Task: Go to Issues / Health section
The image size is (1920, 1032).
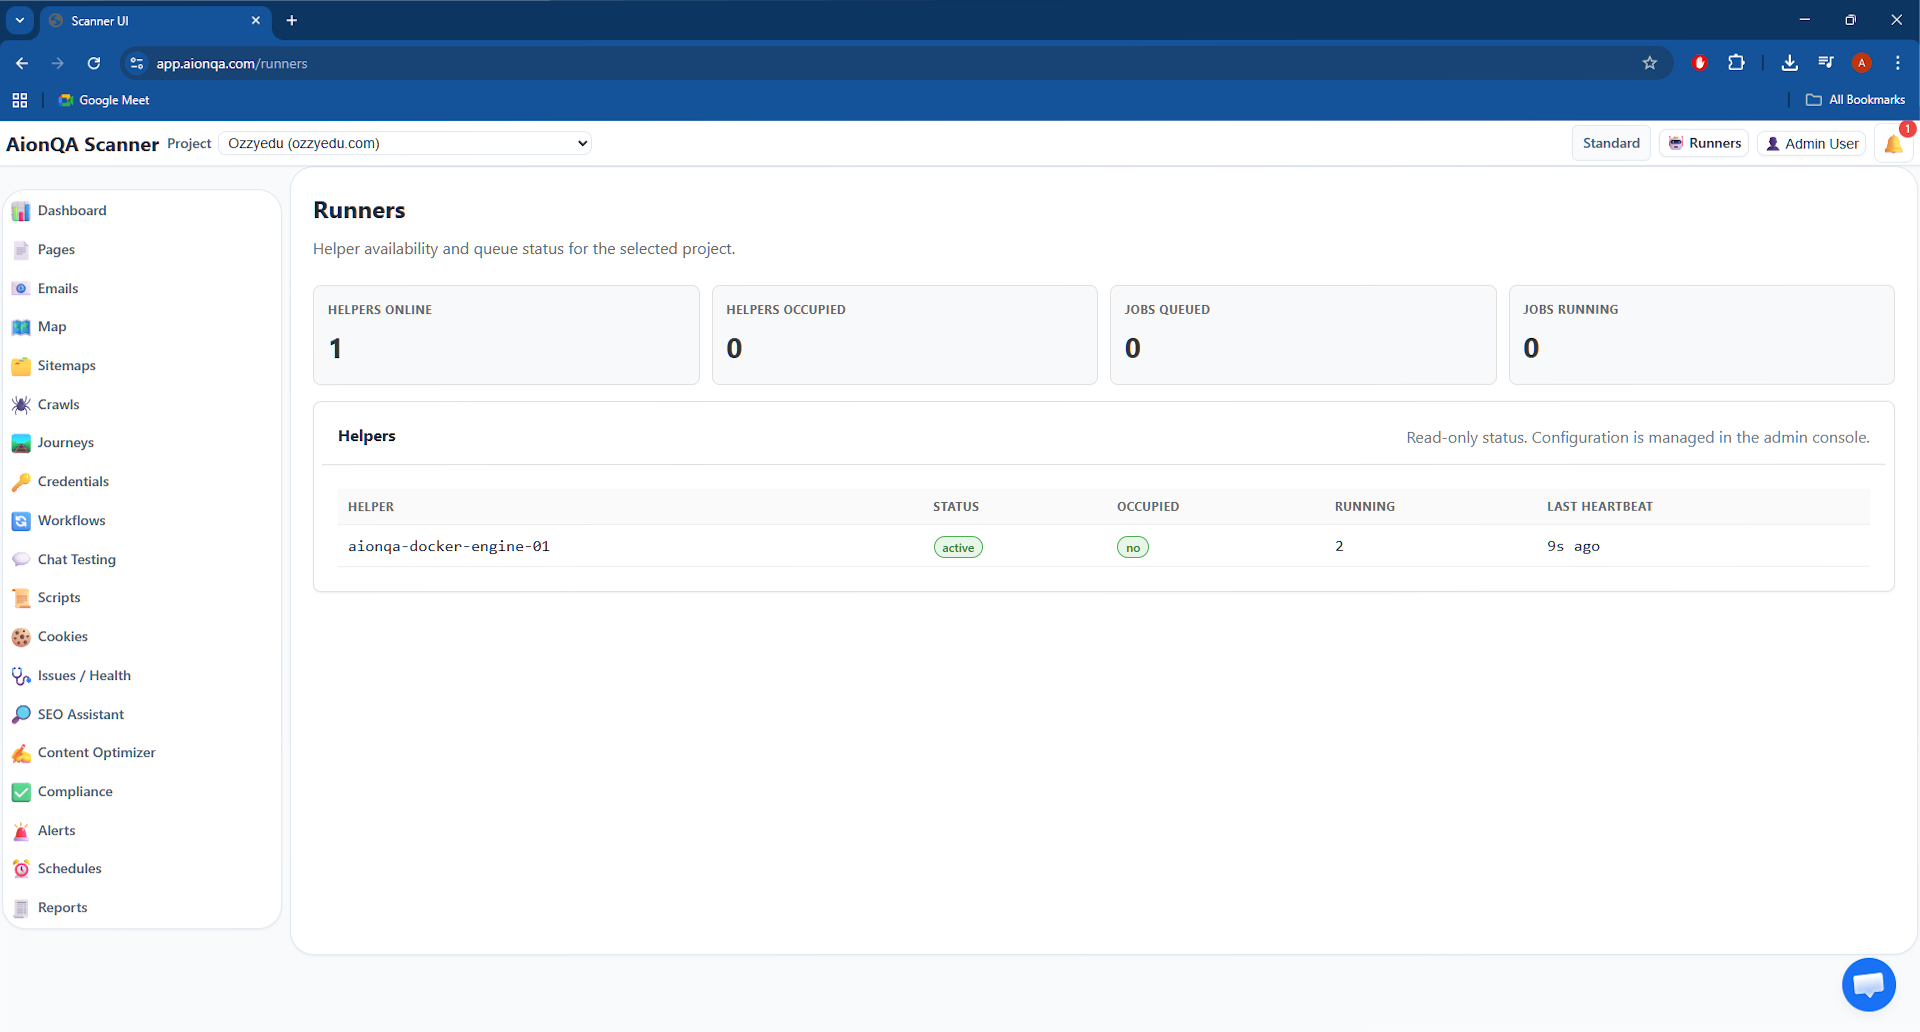Action: 84,676
